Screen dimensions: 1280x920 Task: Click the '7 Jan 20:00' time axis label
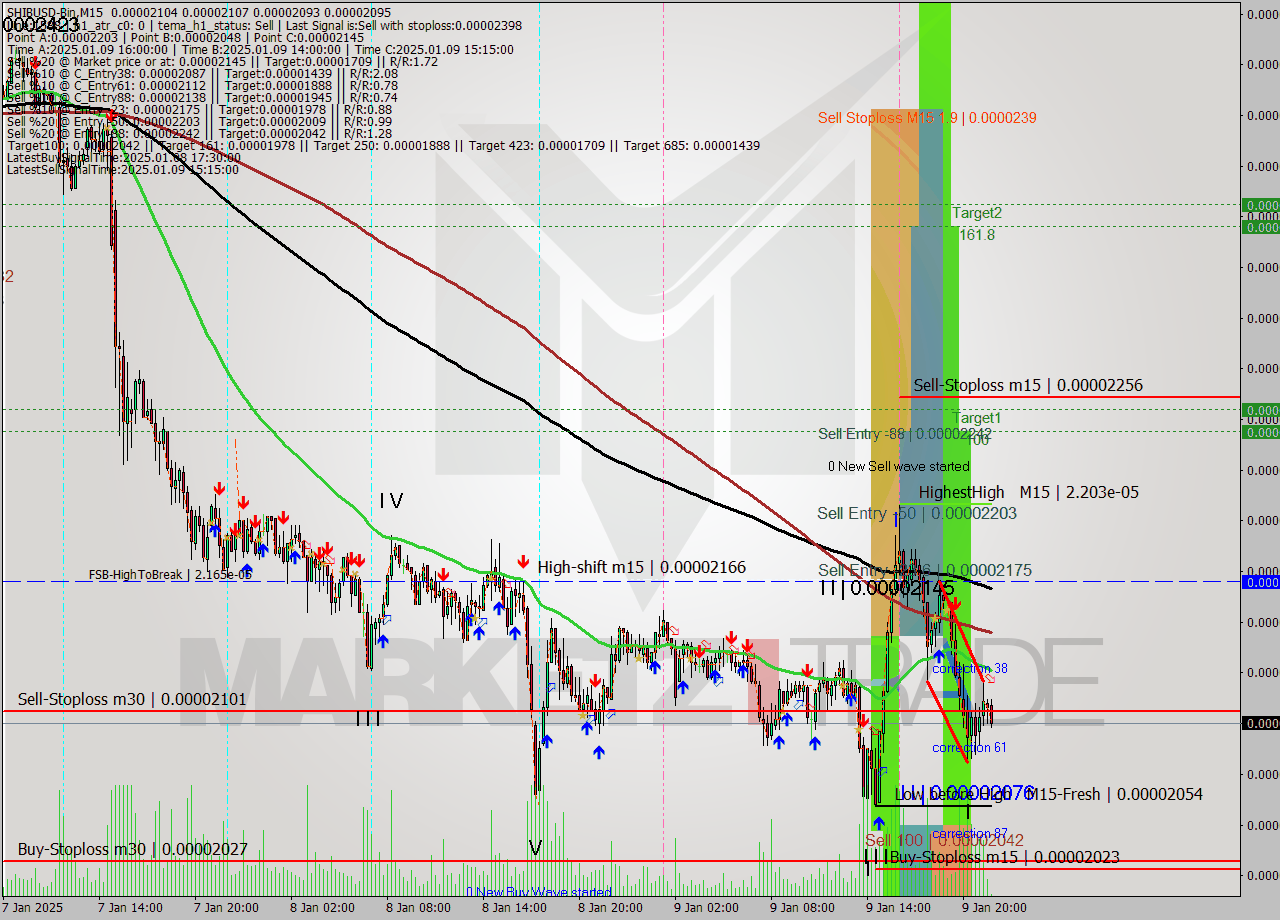point(225,908)
